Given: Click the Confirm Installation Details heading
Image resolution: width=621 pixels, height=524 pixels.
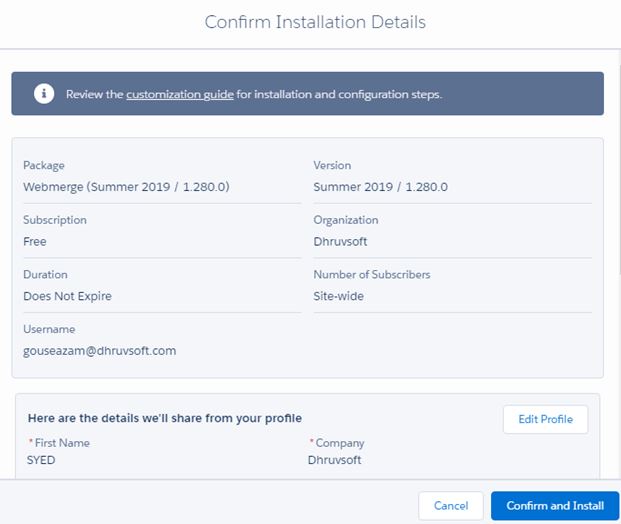Looking at the screenshot, I should 315,22.
